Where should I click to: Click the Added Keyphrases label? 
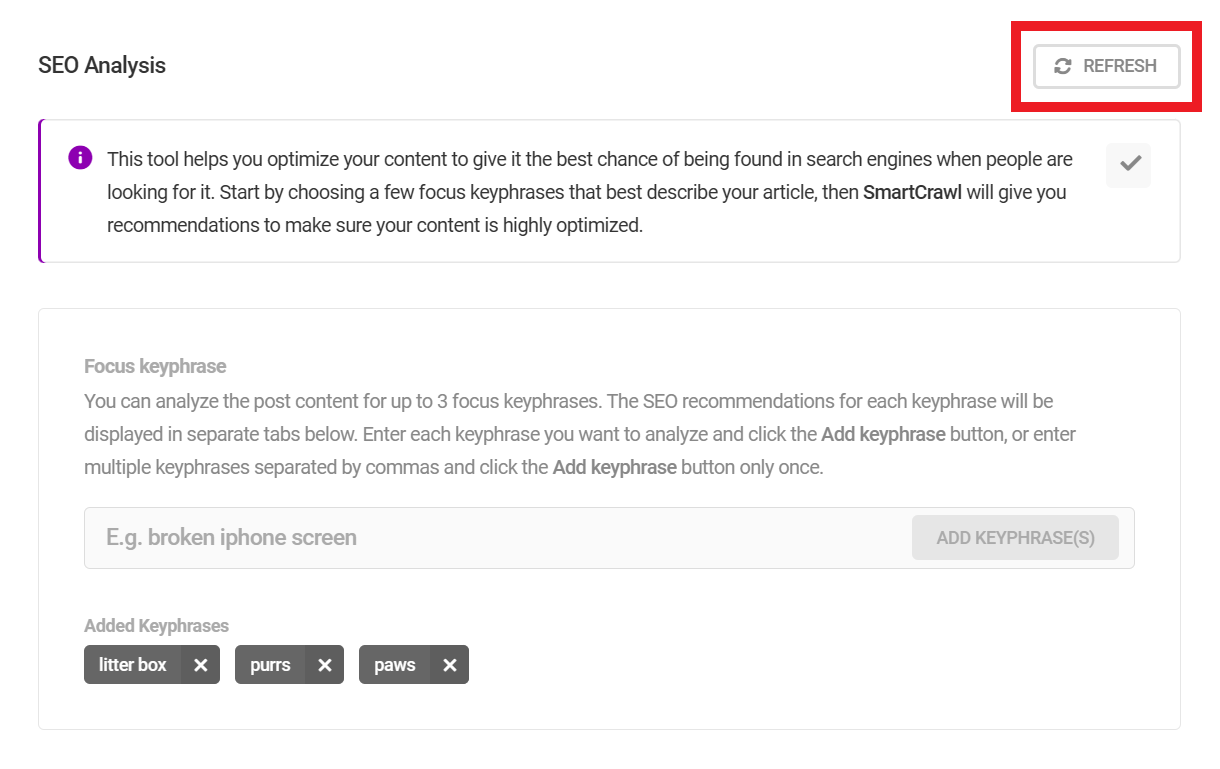click(156, 626)
